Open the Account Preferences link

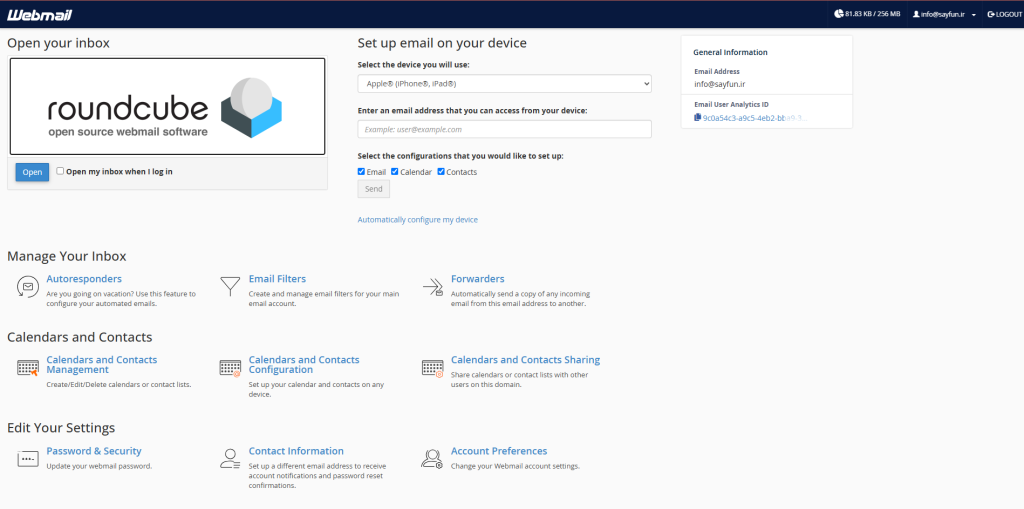pyautogui.click(x=499, y=451)
